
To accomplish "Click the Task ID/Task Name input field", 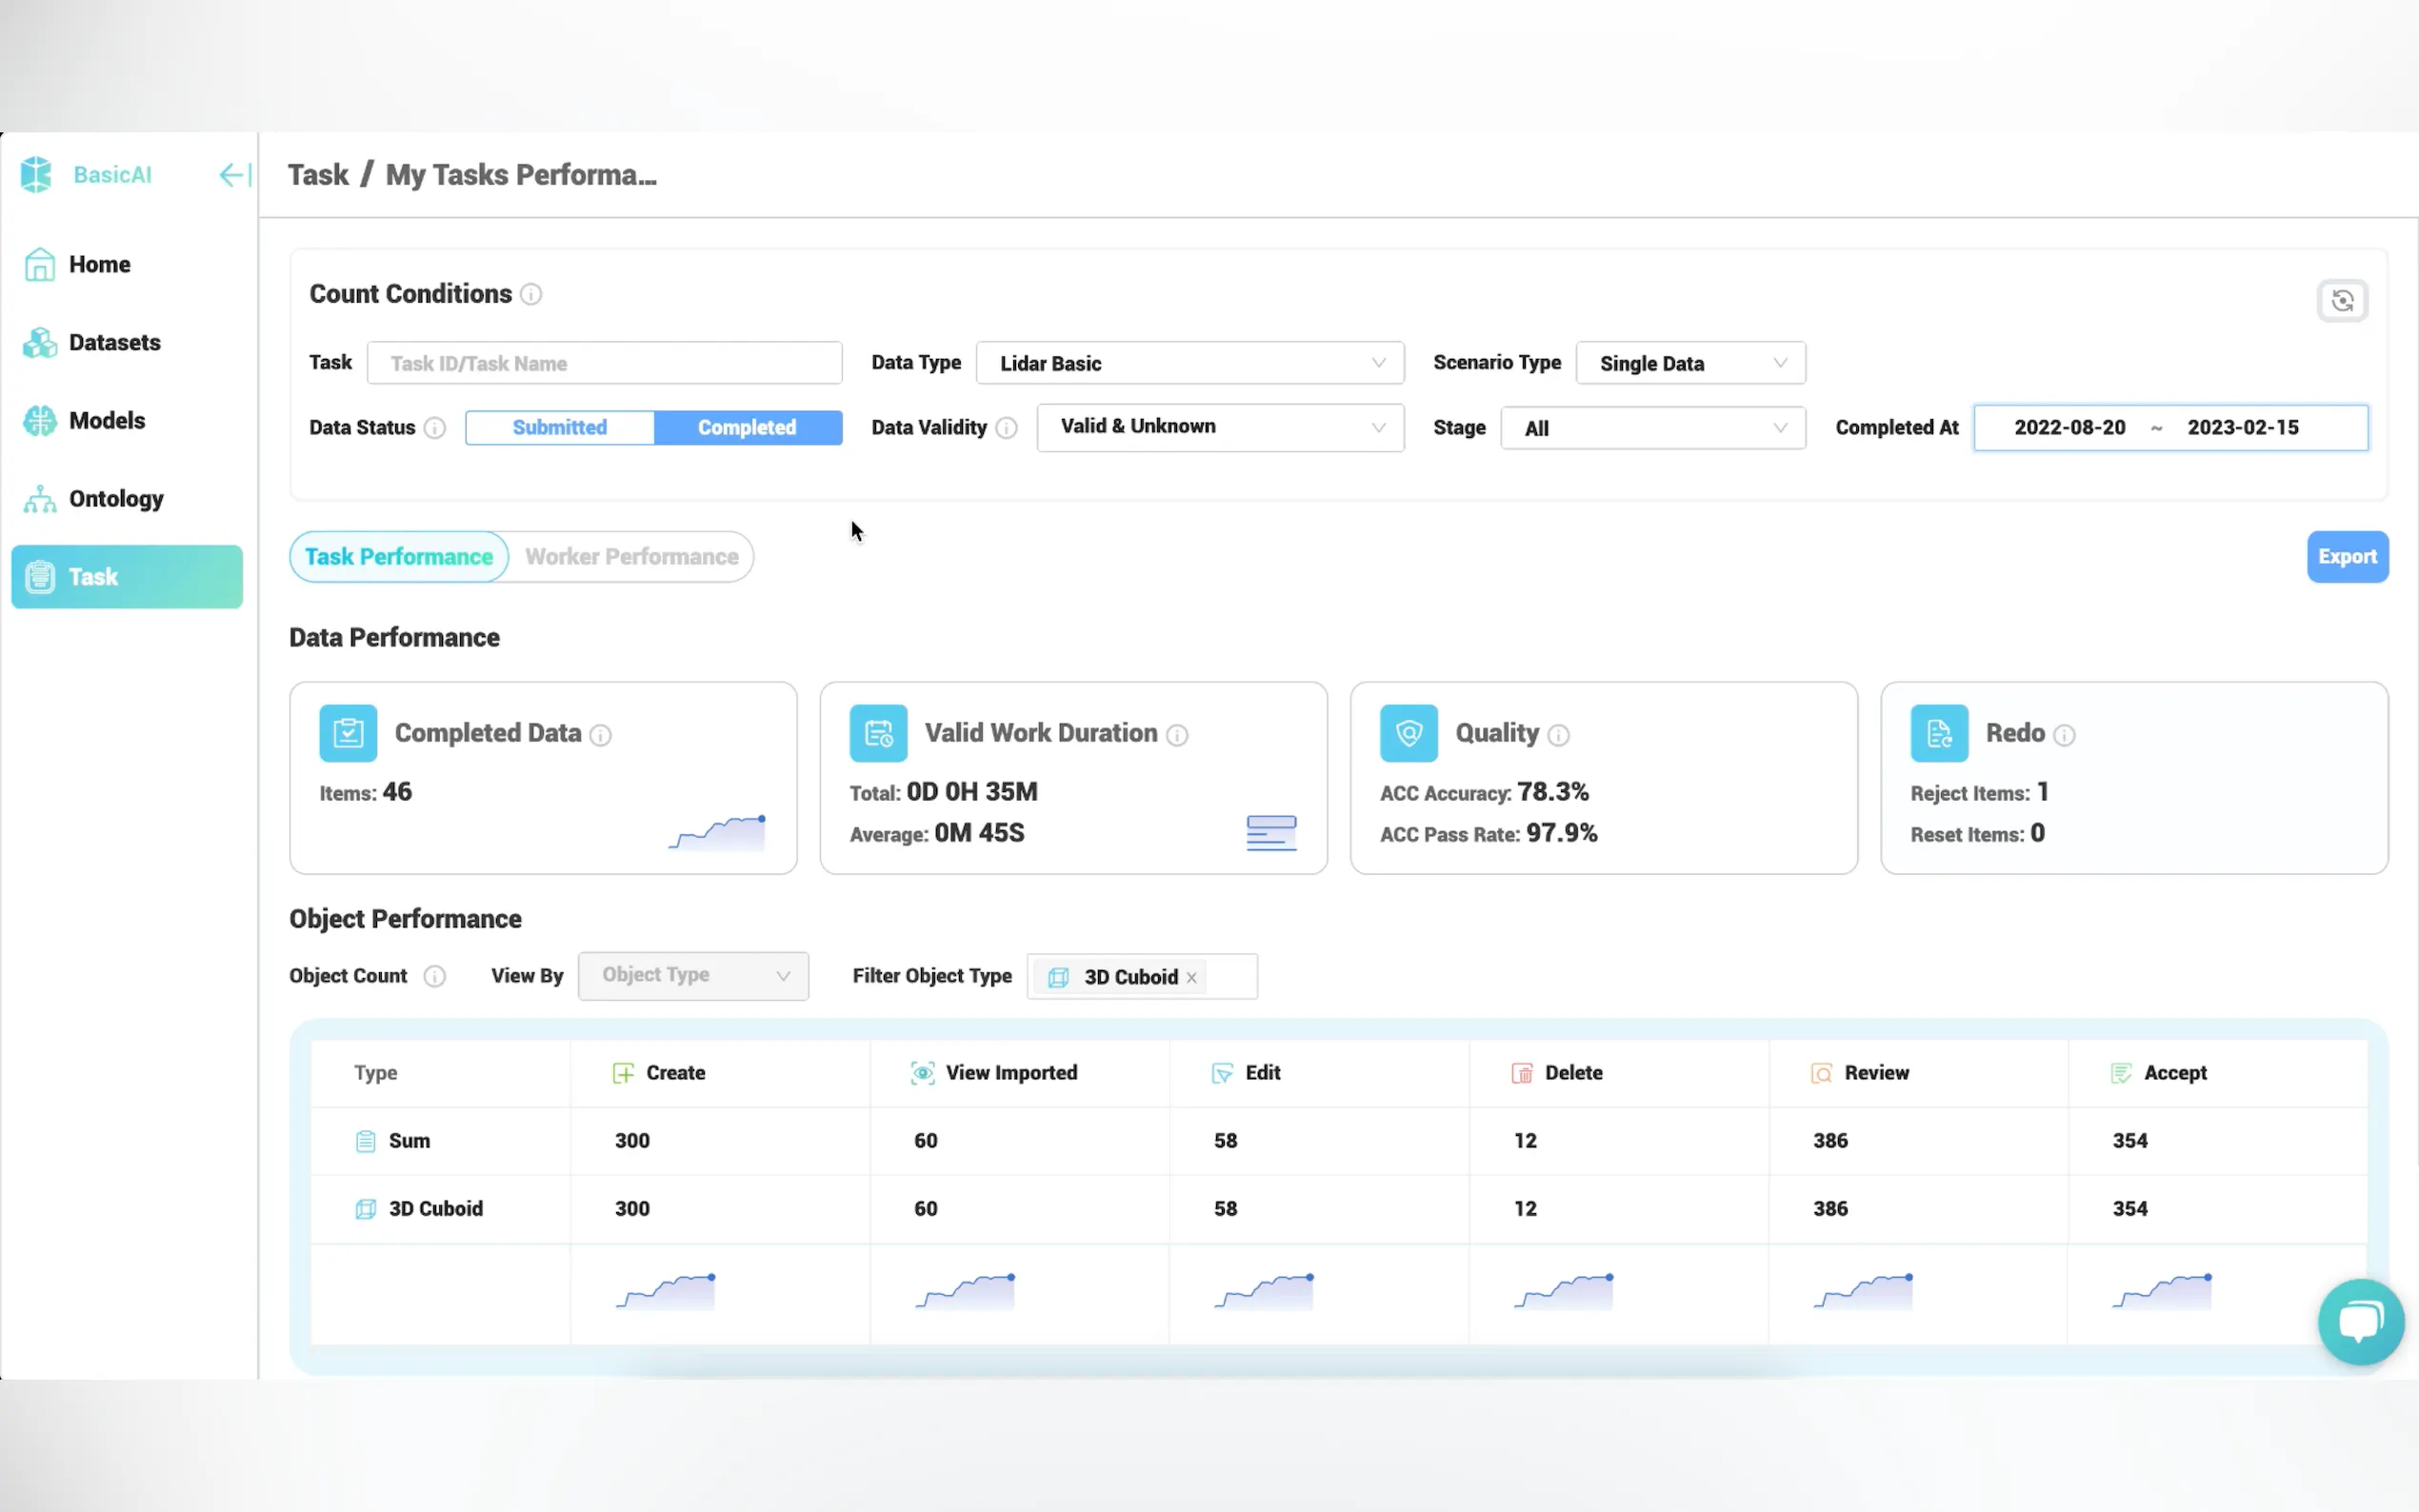I will click(604, 364).
